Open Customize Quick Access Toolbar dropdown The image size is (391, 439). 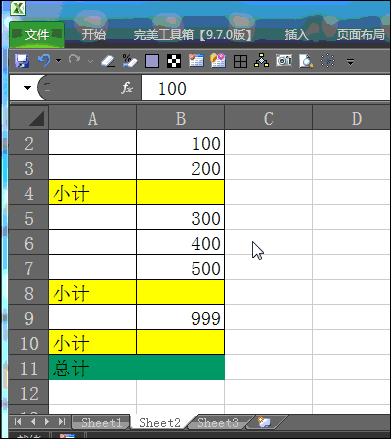350,62
